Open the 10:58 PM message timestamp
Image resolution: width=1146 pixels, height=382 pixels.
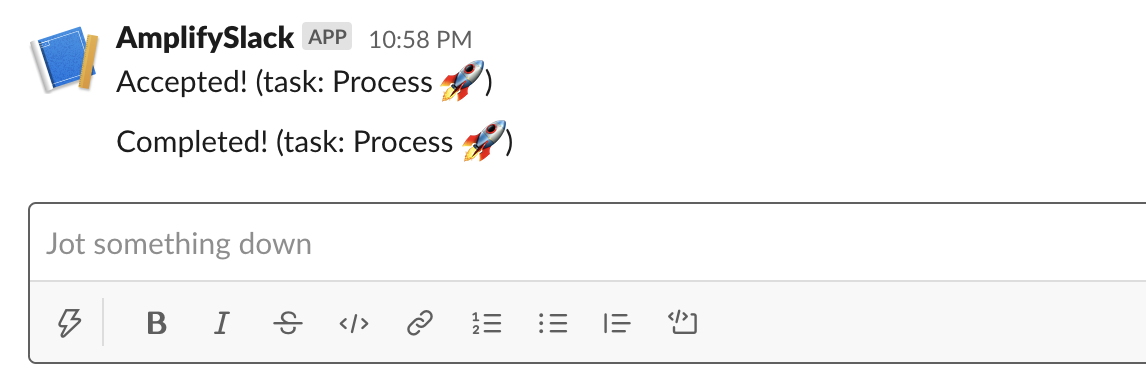pyautogui.click(x=420, y=39)
